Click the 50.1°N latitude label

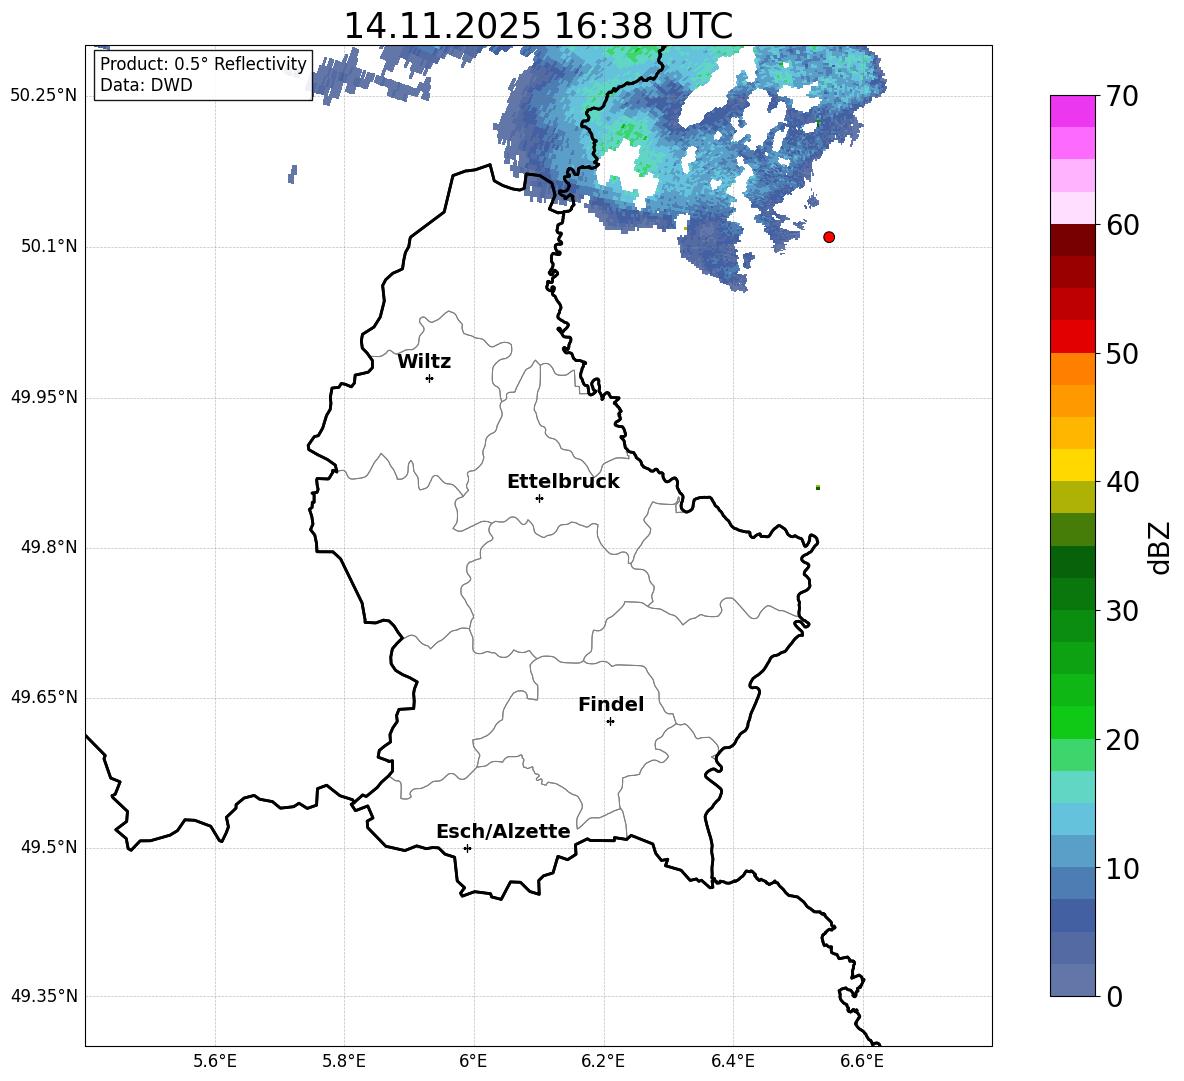pos(49,246)
